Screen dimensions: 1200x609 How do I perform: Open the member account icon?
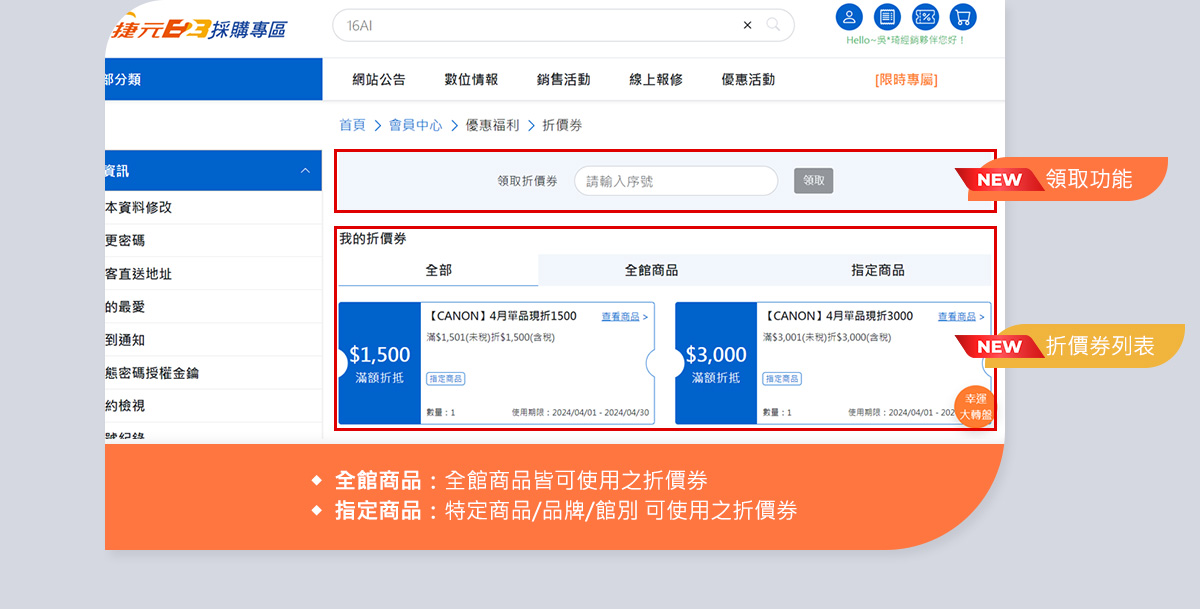(848, 17)
